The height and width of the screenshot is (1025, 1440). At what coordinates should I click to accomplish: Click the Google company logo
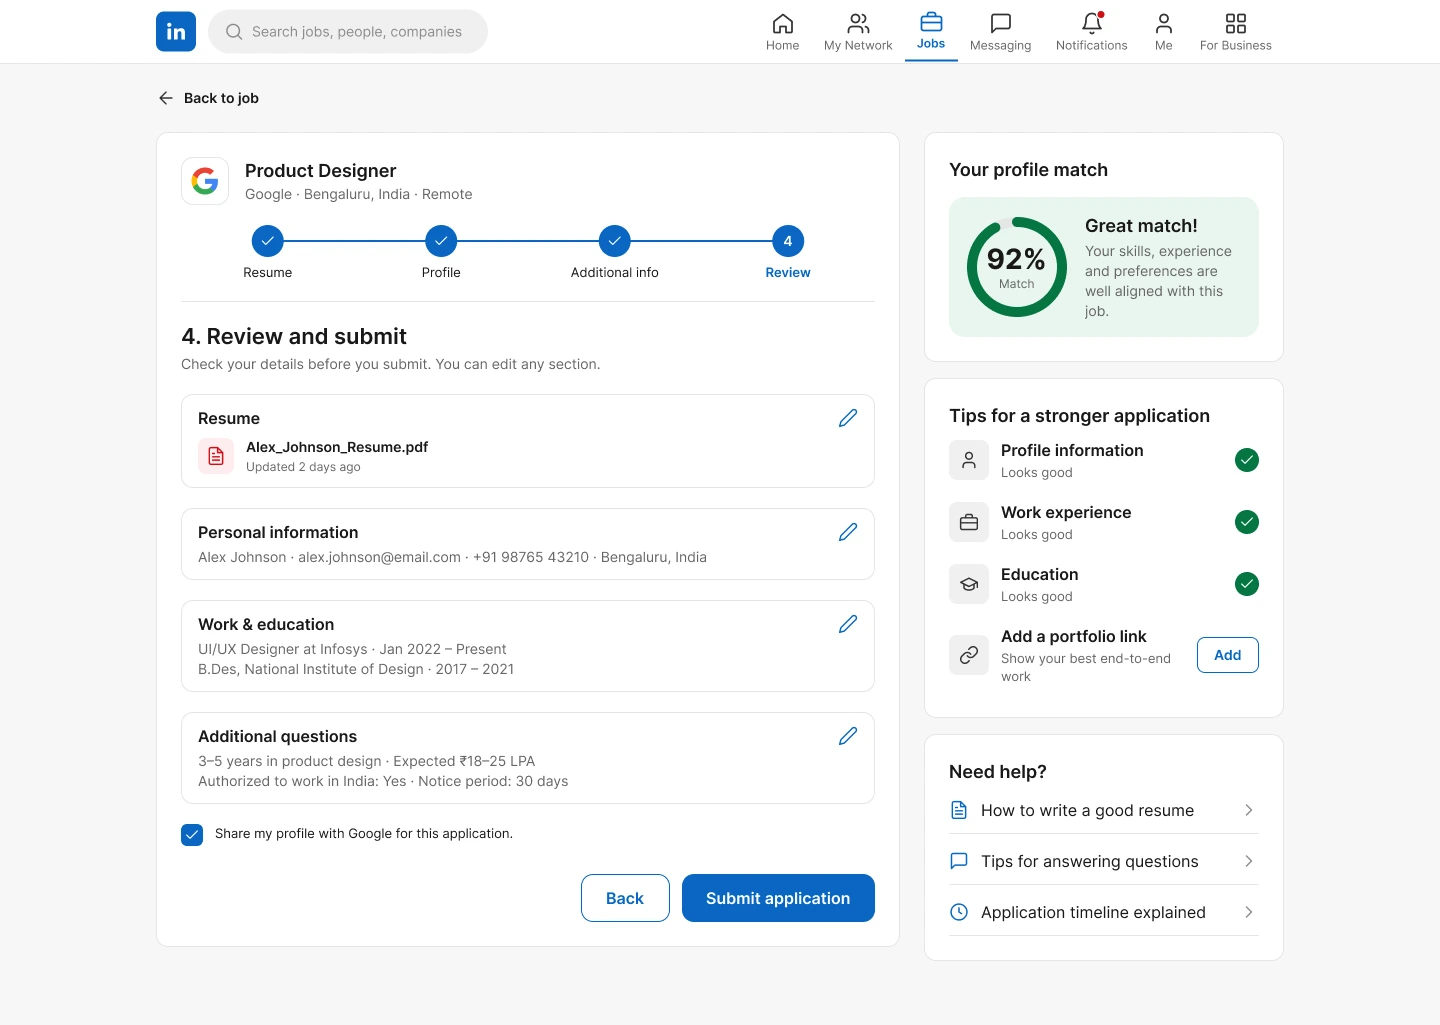205,181
